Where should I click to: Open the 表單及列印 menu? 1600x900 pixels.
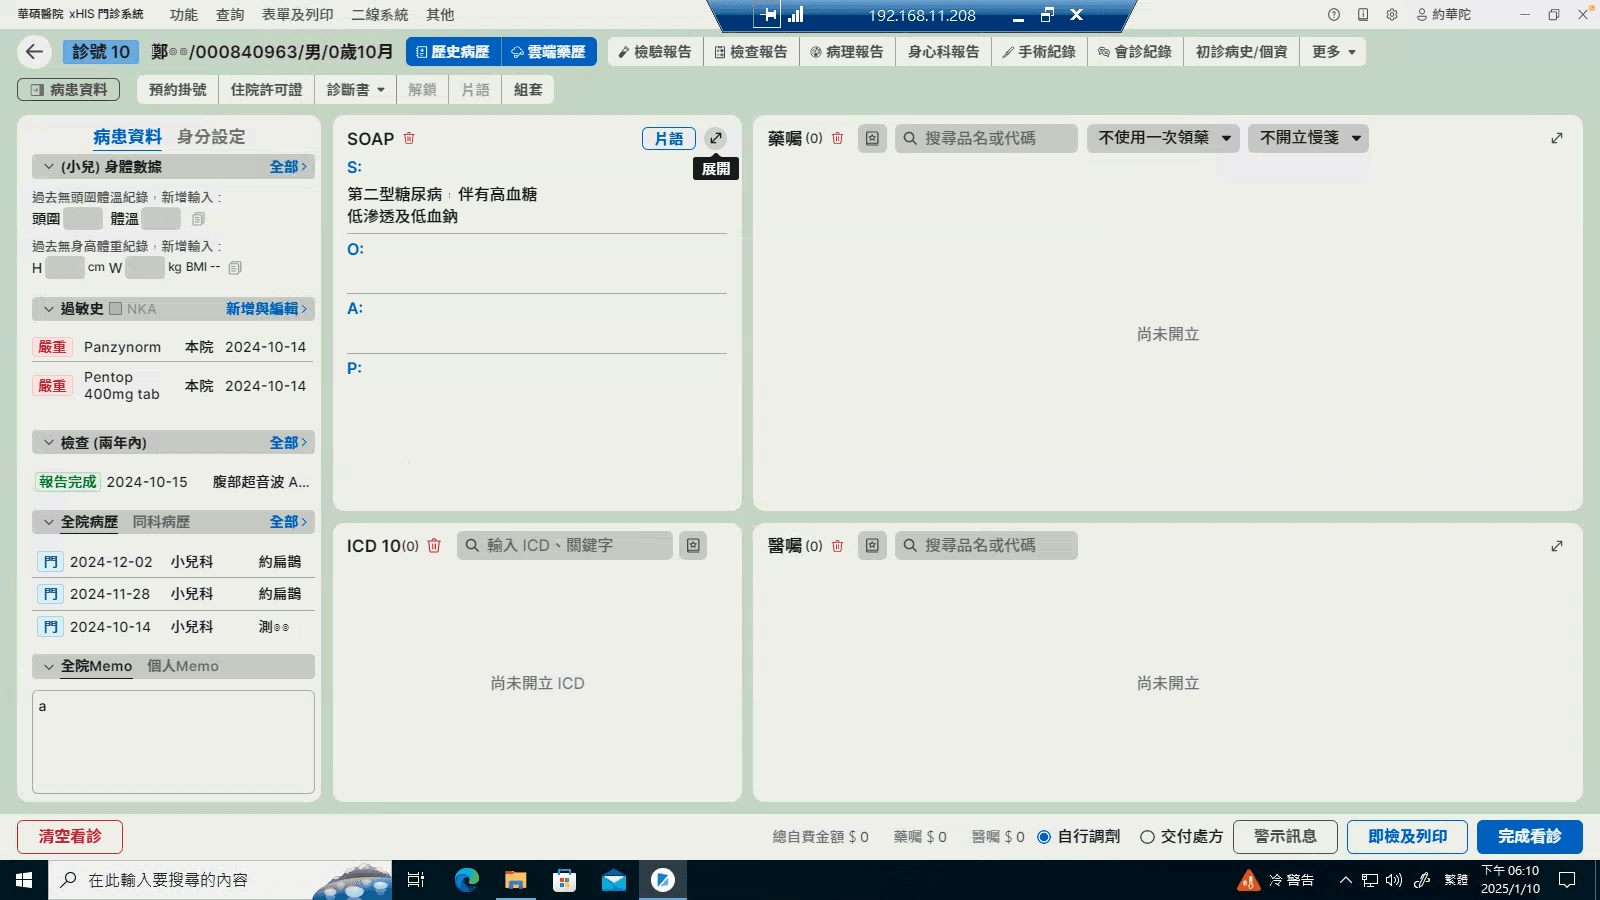[x=298, y=15]
